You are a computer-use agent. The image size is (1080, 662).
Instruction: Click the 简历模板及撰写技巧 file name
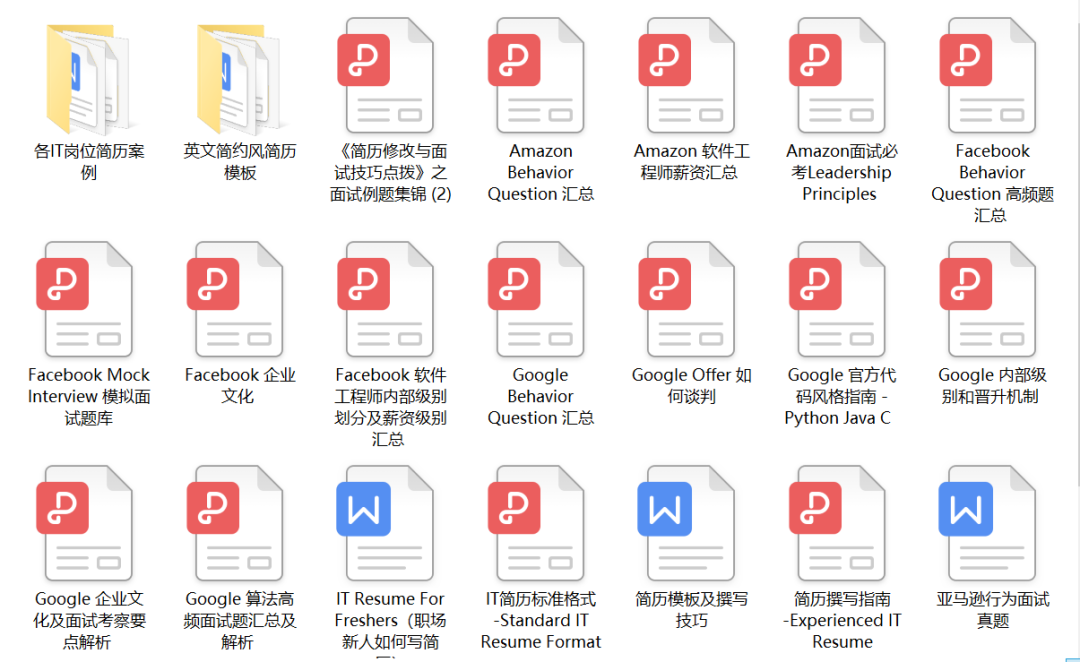(x=692, y=610)
